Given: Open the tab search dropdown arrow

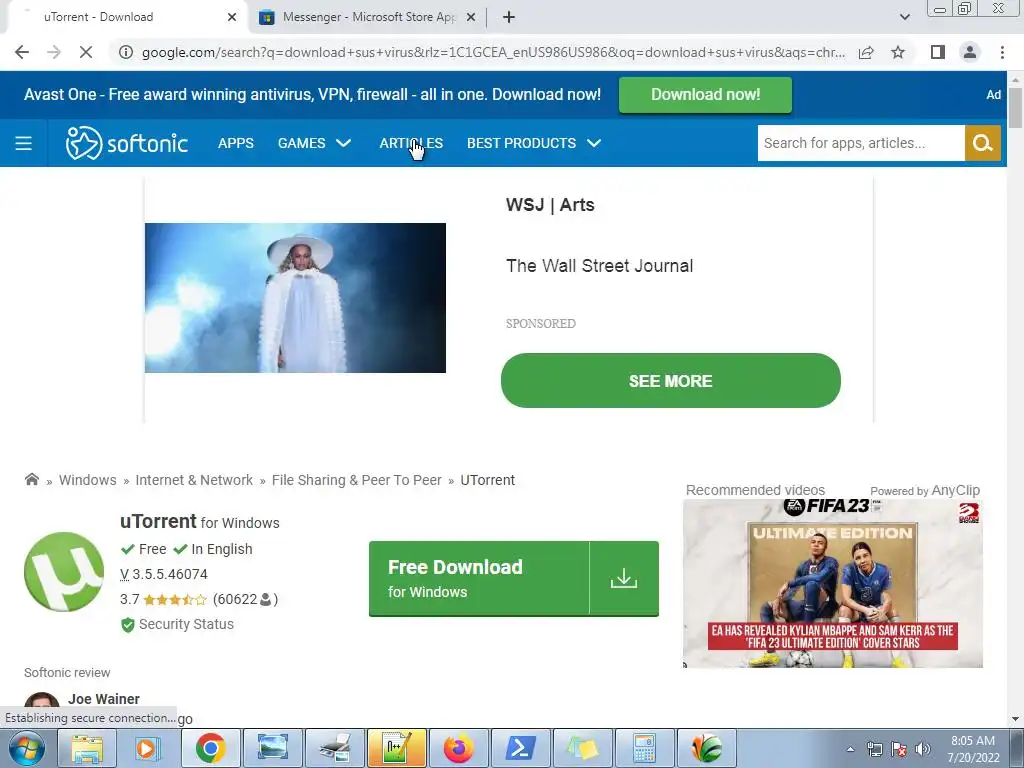Looking at the screenshot, I should (x=904, y=17).
